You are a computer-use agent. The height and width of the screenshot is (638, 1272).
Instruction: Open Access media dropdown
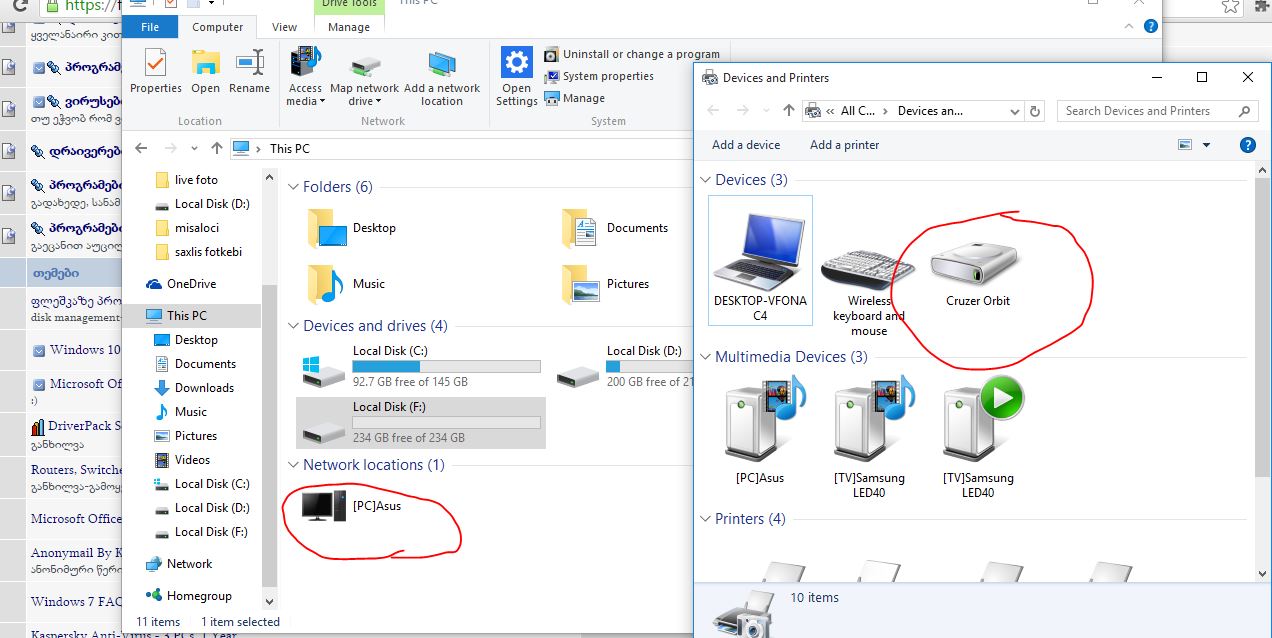click(305, 77)
